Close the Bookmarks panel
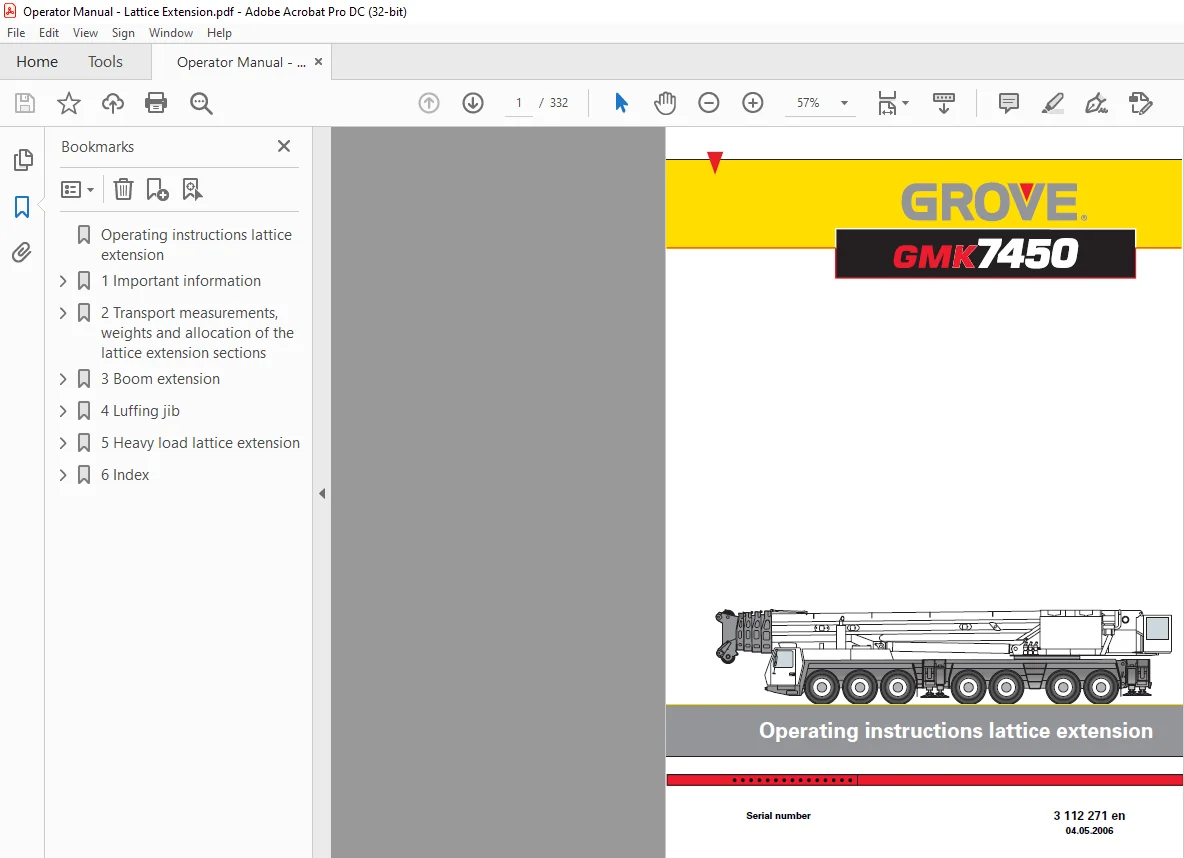 [284, 146]
